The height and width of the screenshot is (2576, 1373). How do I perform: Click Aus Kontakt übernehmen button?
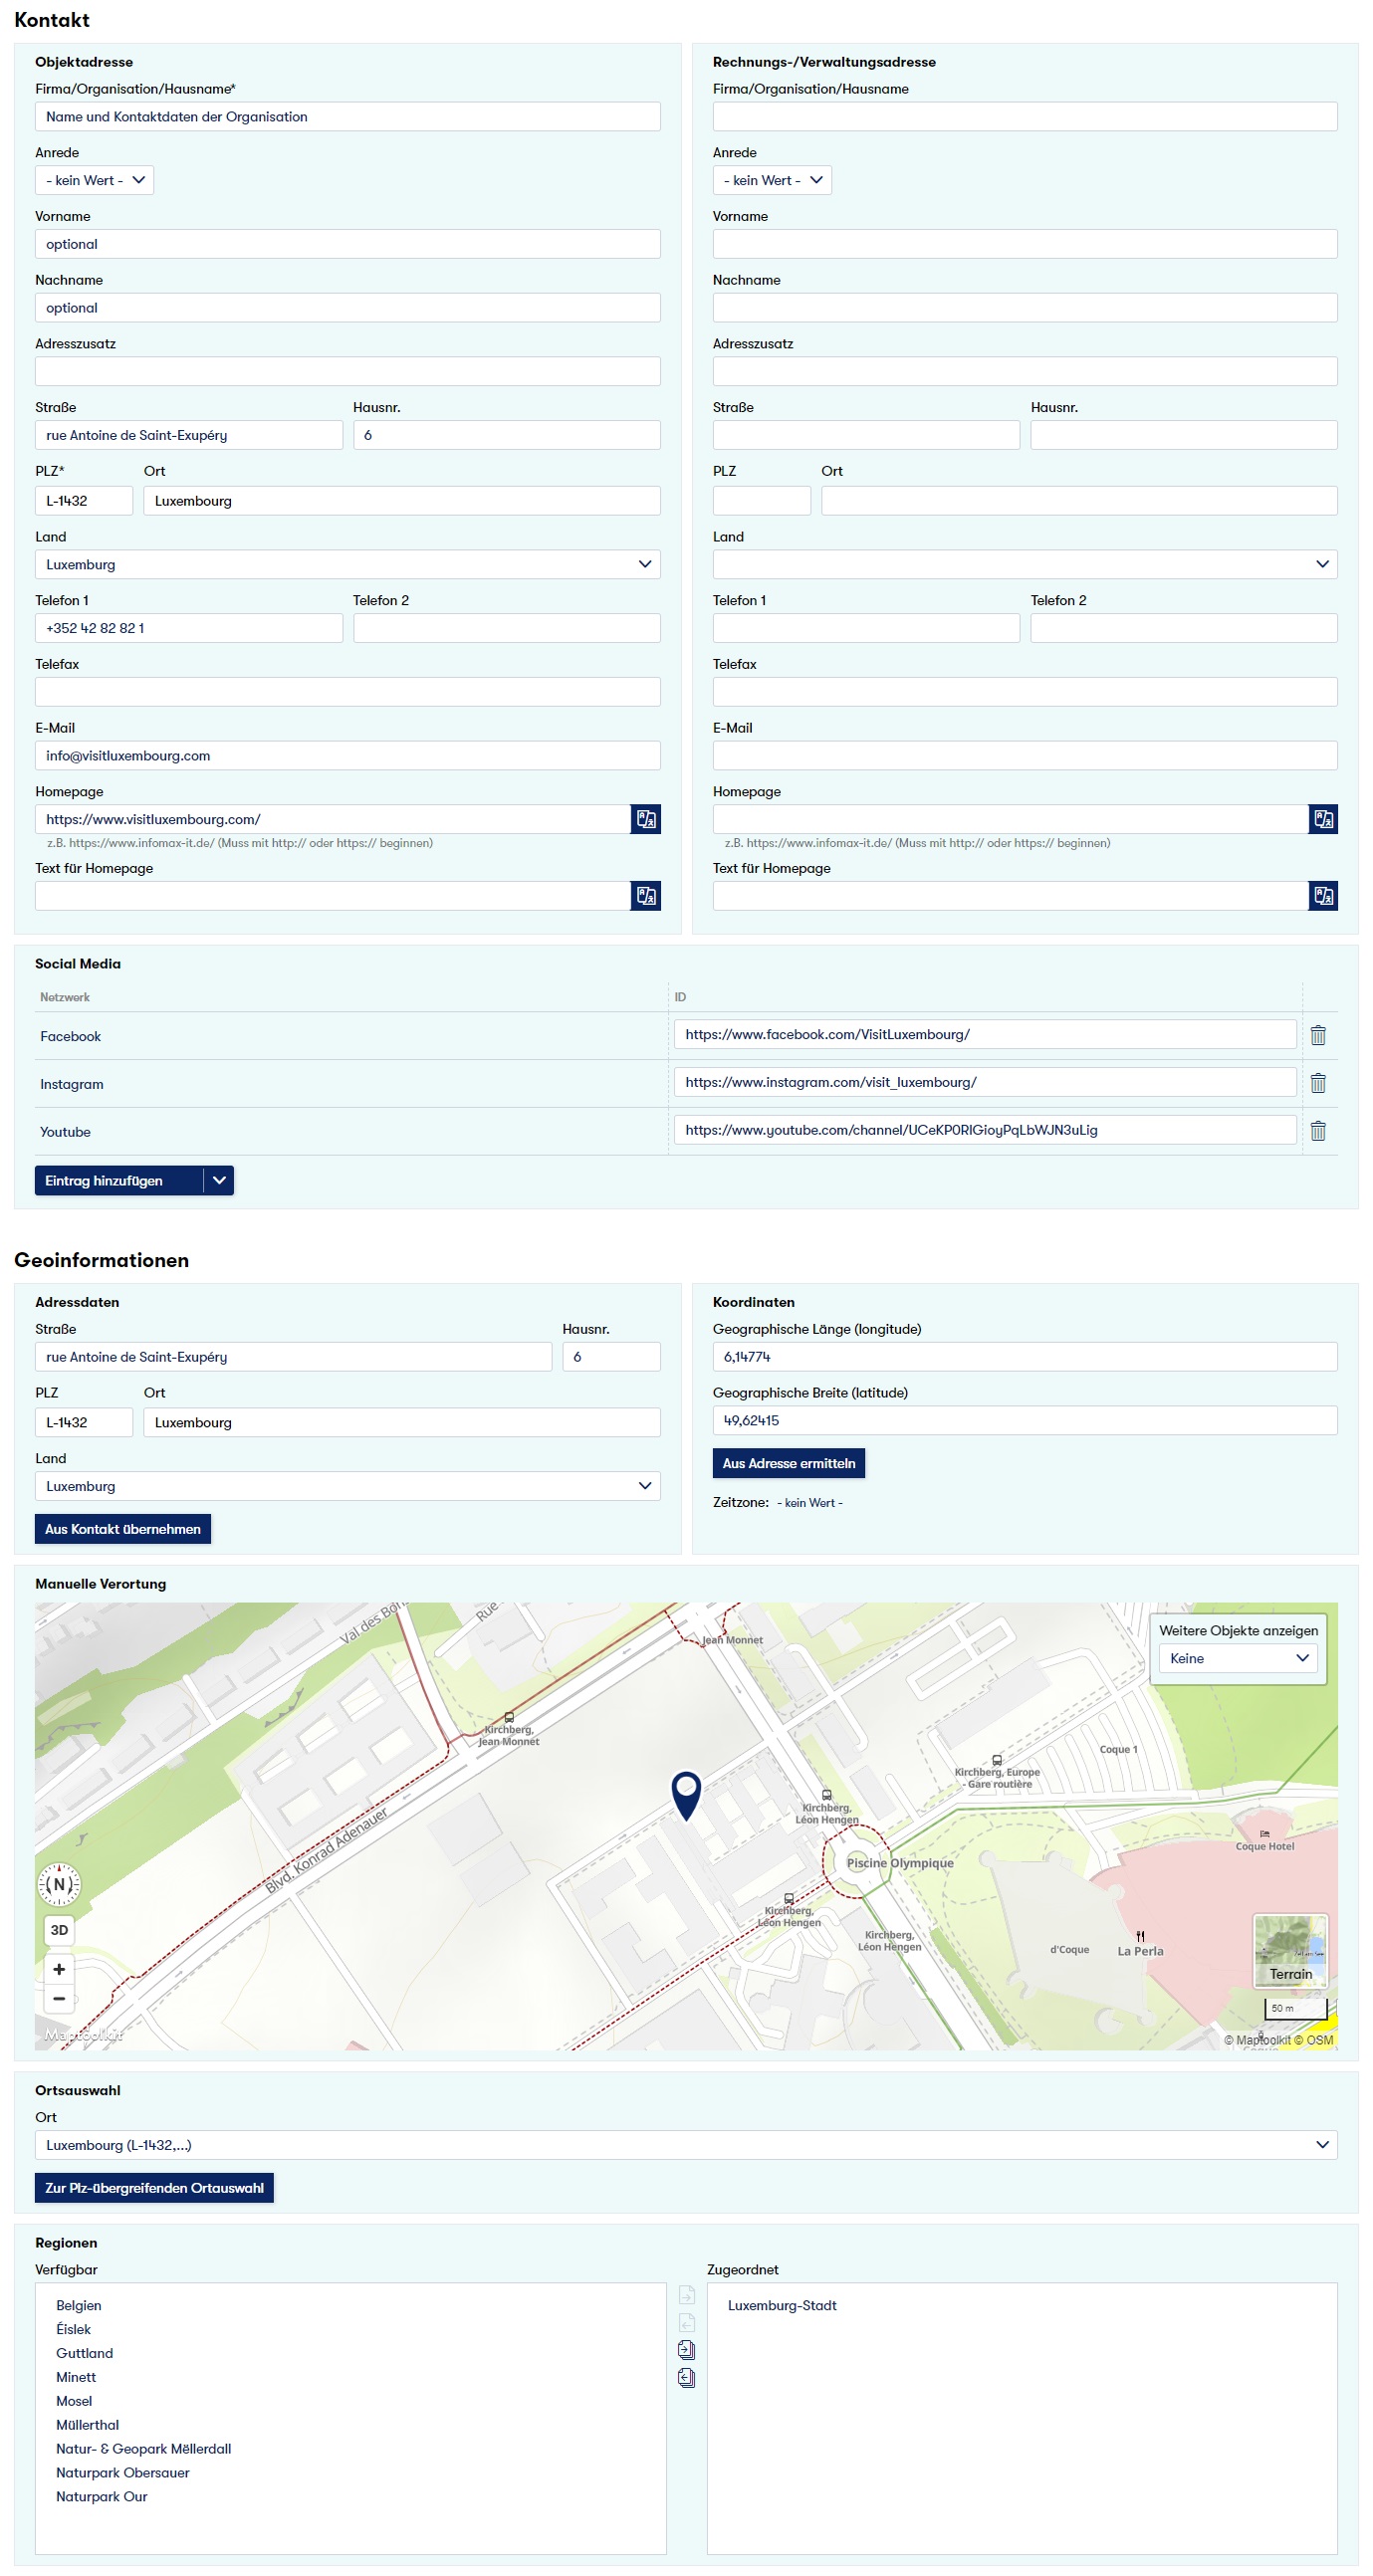[123, 1528]
